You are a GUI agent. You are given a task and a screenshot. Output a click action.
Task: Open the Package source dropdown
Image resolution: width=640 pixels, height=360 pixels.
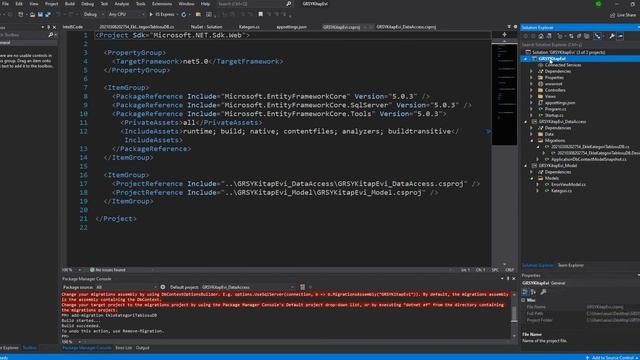tap(126, 287)
